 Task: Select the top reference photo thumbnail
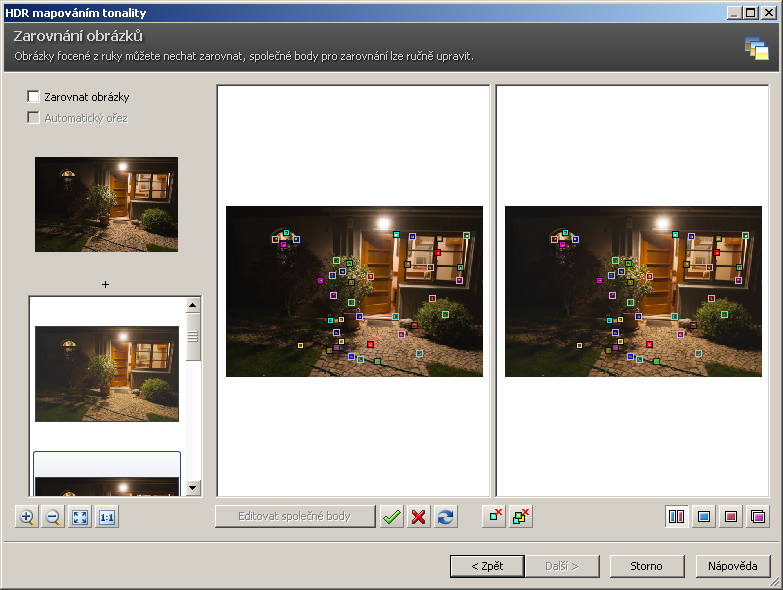[106, 204]
